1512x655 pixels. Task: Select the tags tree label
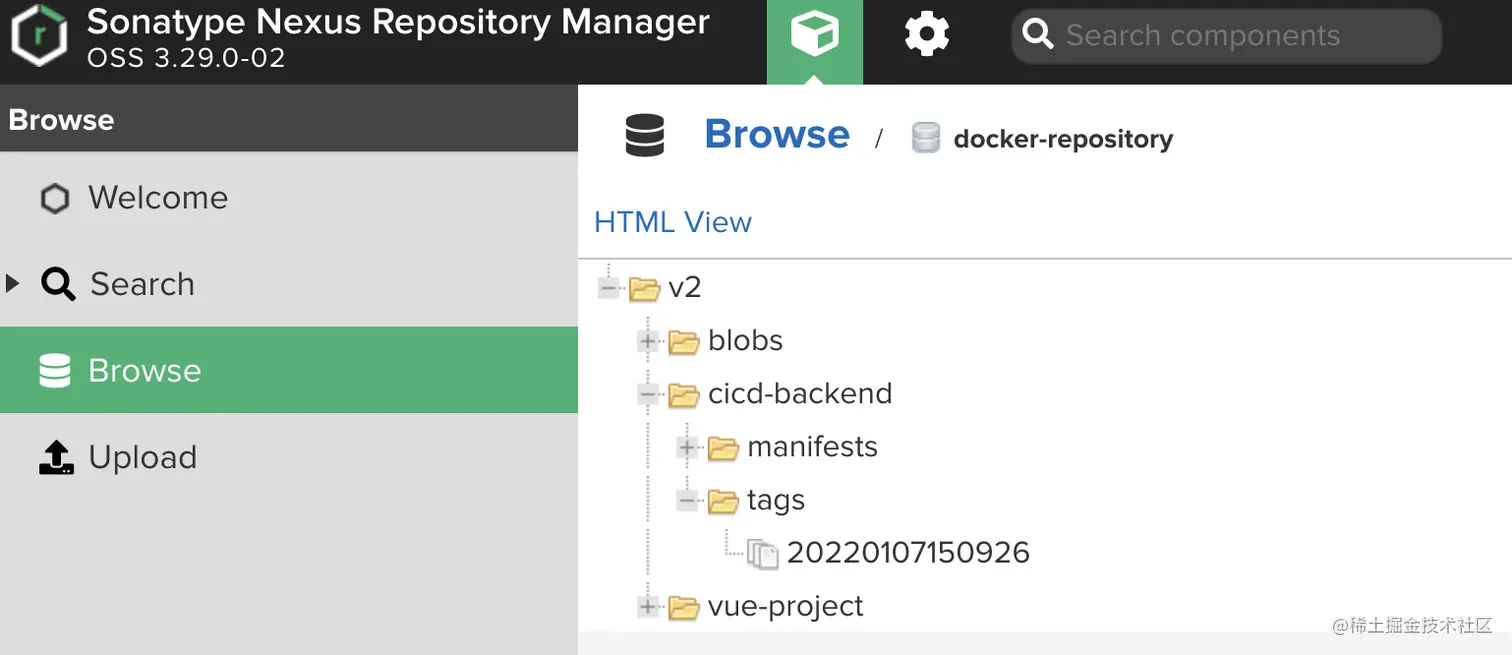[776, 500]
